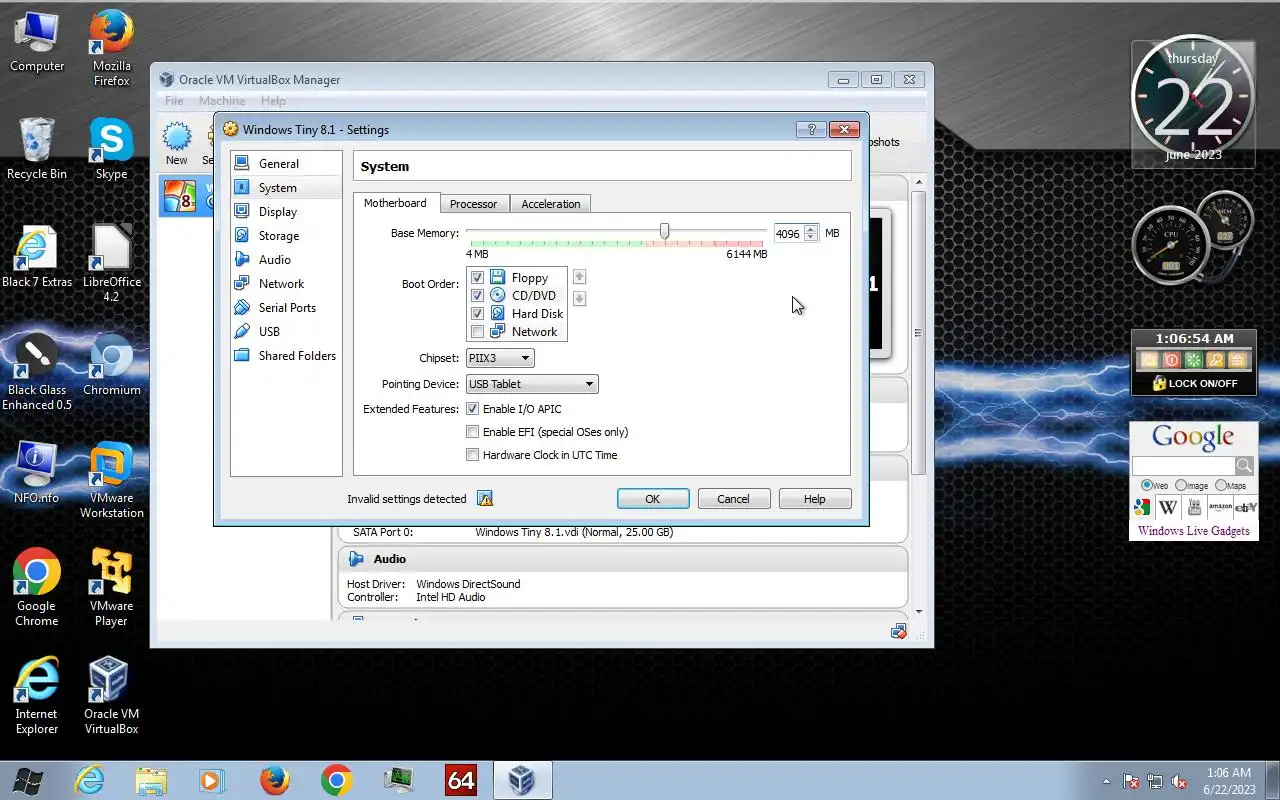
Task: Click the settings dialog help question-mark button
Action: click(811, 130)
